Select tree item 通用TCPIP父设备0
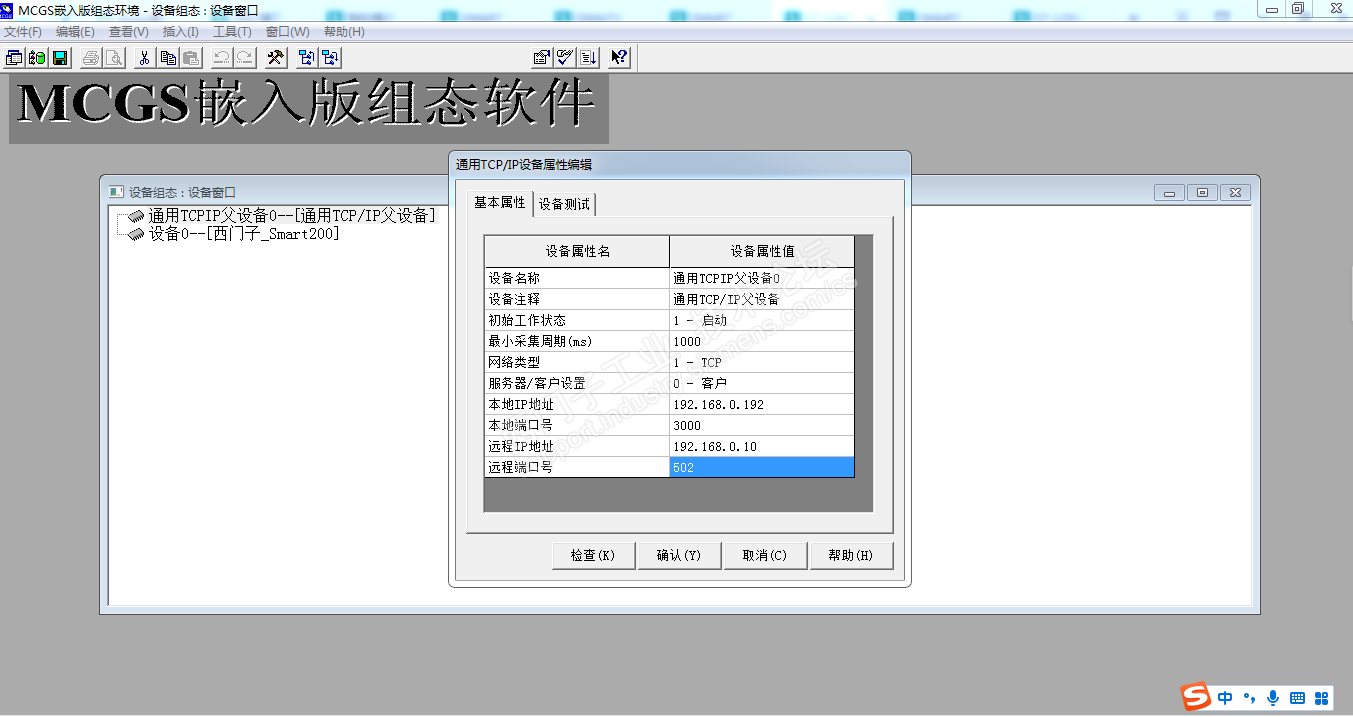The height and width of the screenshot is (717, 1353). pos(292,215)
